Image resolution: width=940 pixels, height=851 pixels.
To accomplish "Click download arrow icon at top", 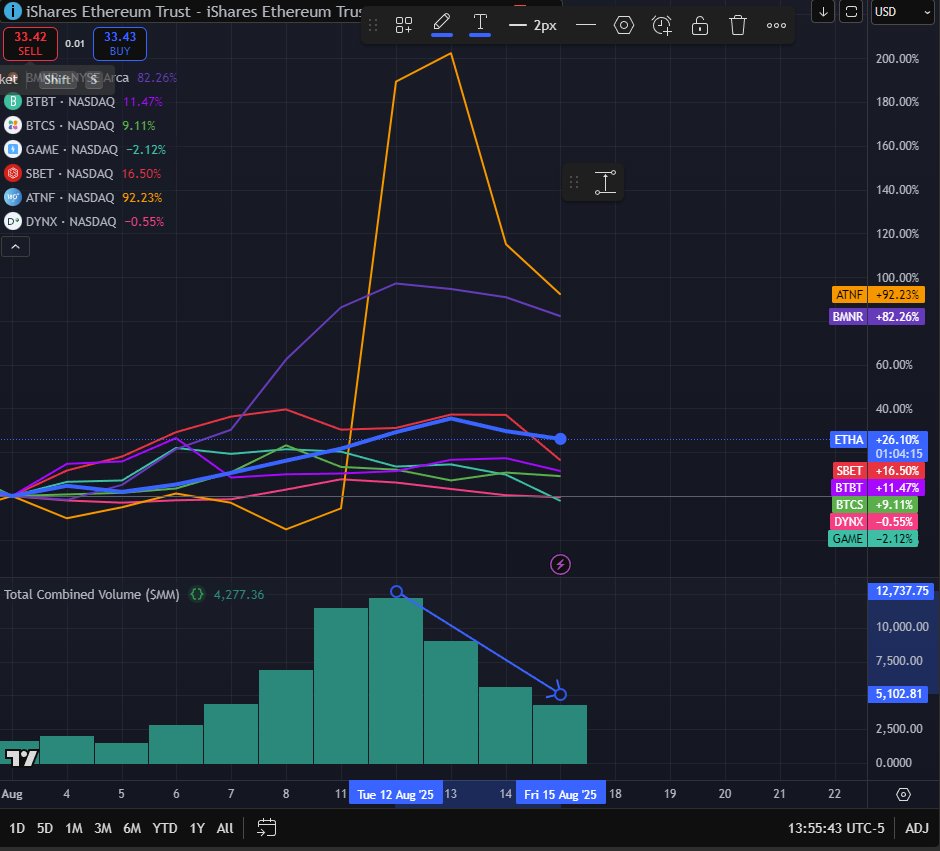I will click(823, 11).
